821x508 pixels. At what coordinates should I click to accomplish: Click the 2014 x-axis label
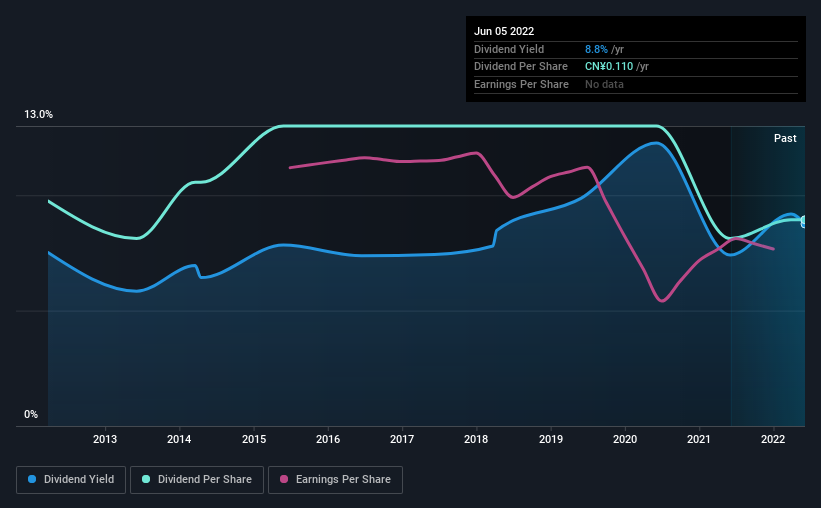click(179, 439)
